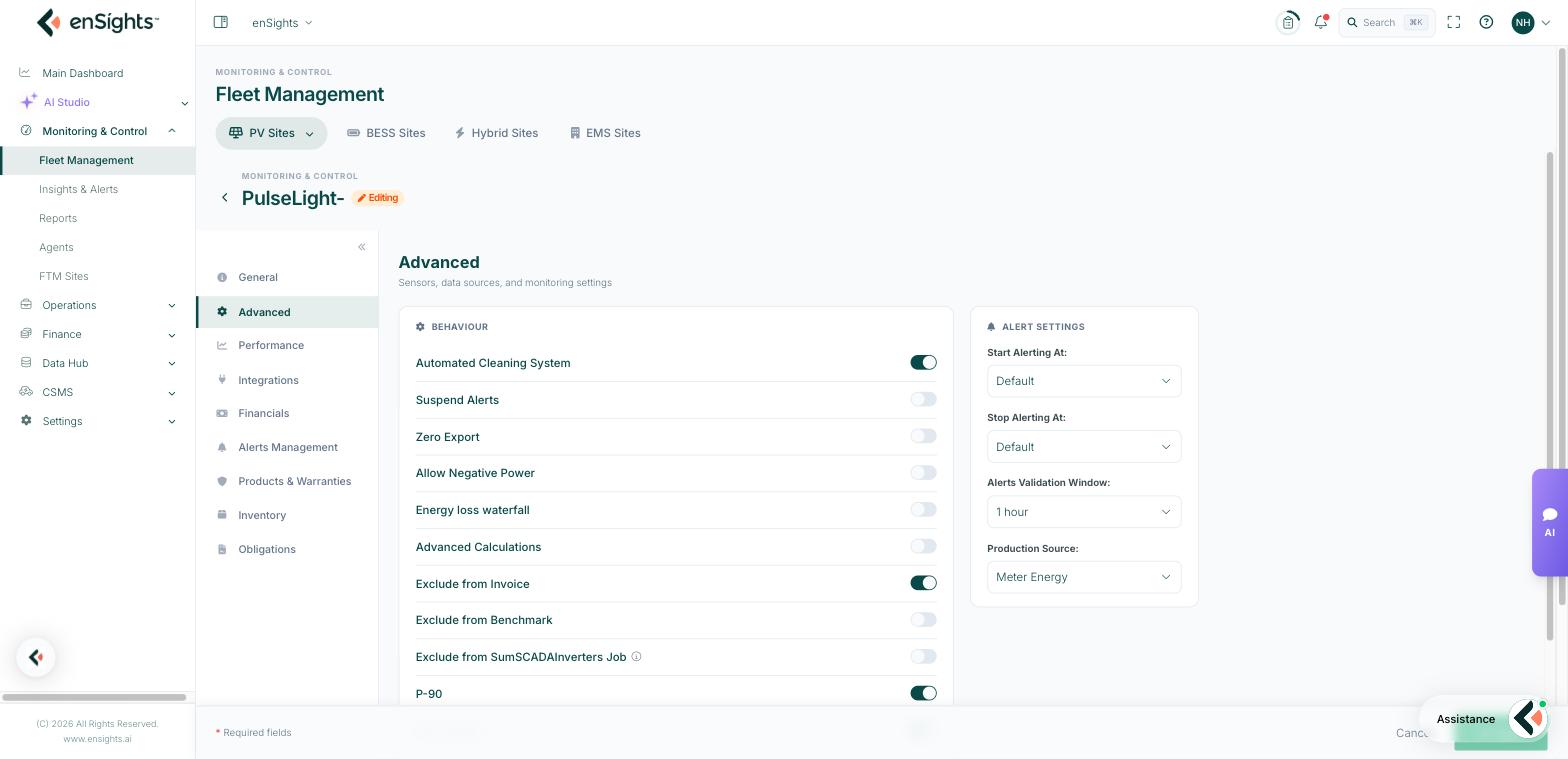The width and height of the screenshot is (1568, 759).
Task: Open Alerts Validation Window dropdown
Action: 1084,512
